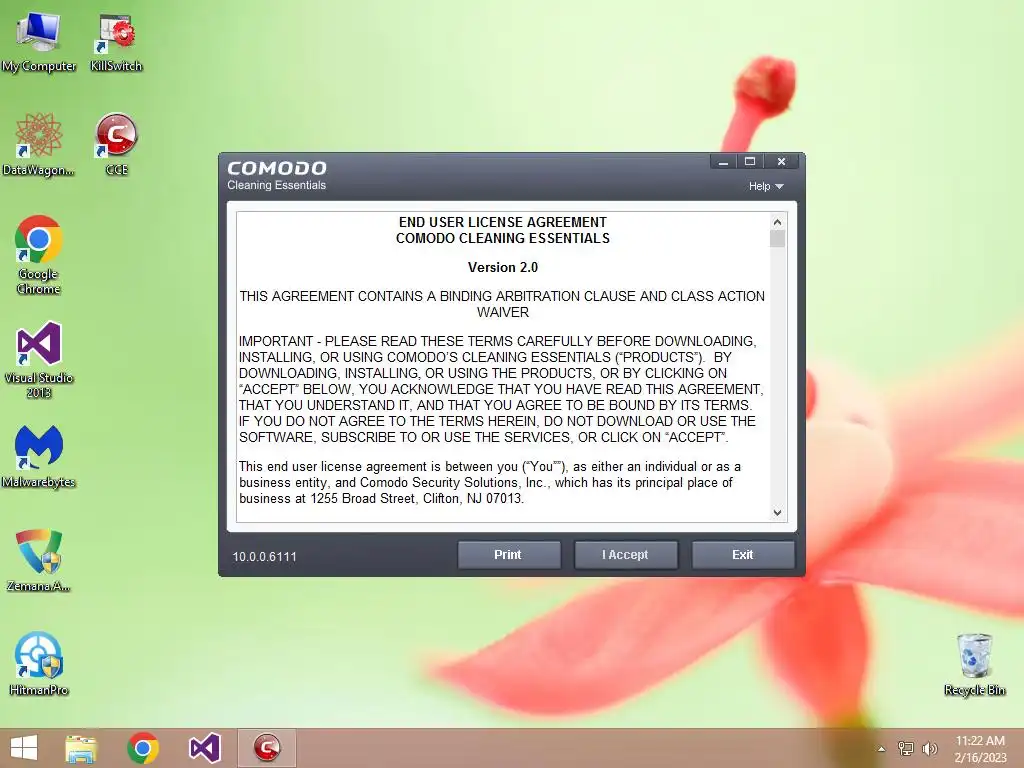Click the license scrollbar up arrow

[x=777, y=222]
